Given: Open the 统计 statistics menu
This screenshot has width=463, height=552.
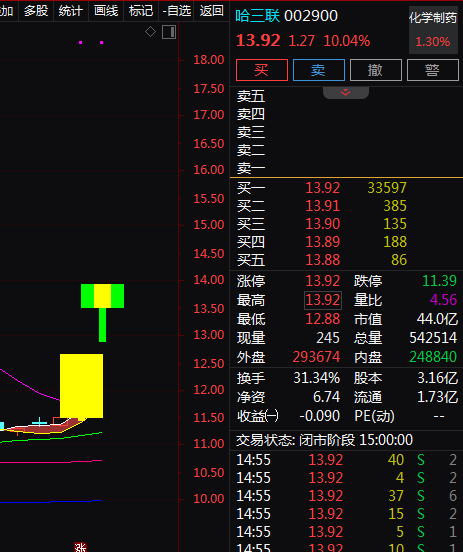Looking at the screenshot, I should coord(71,11).
